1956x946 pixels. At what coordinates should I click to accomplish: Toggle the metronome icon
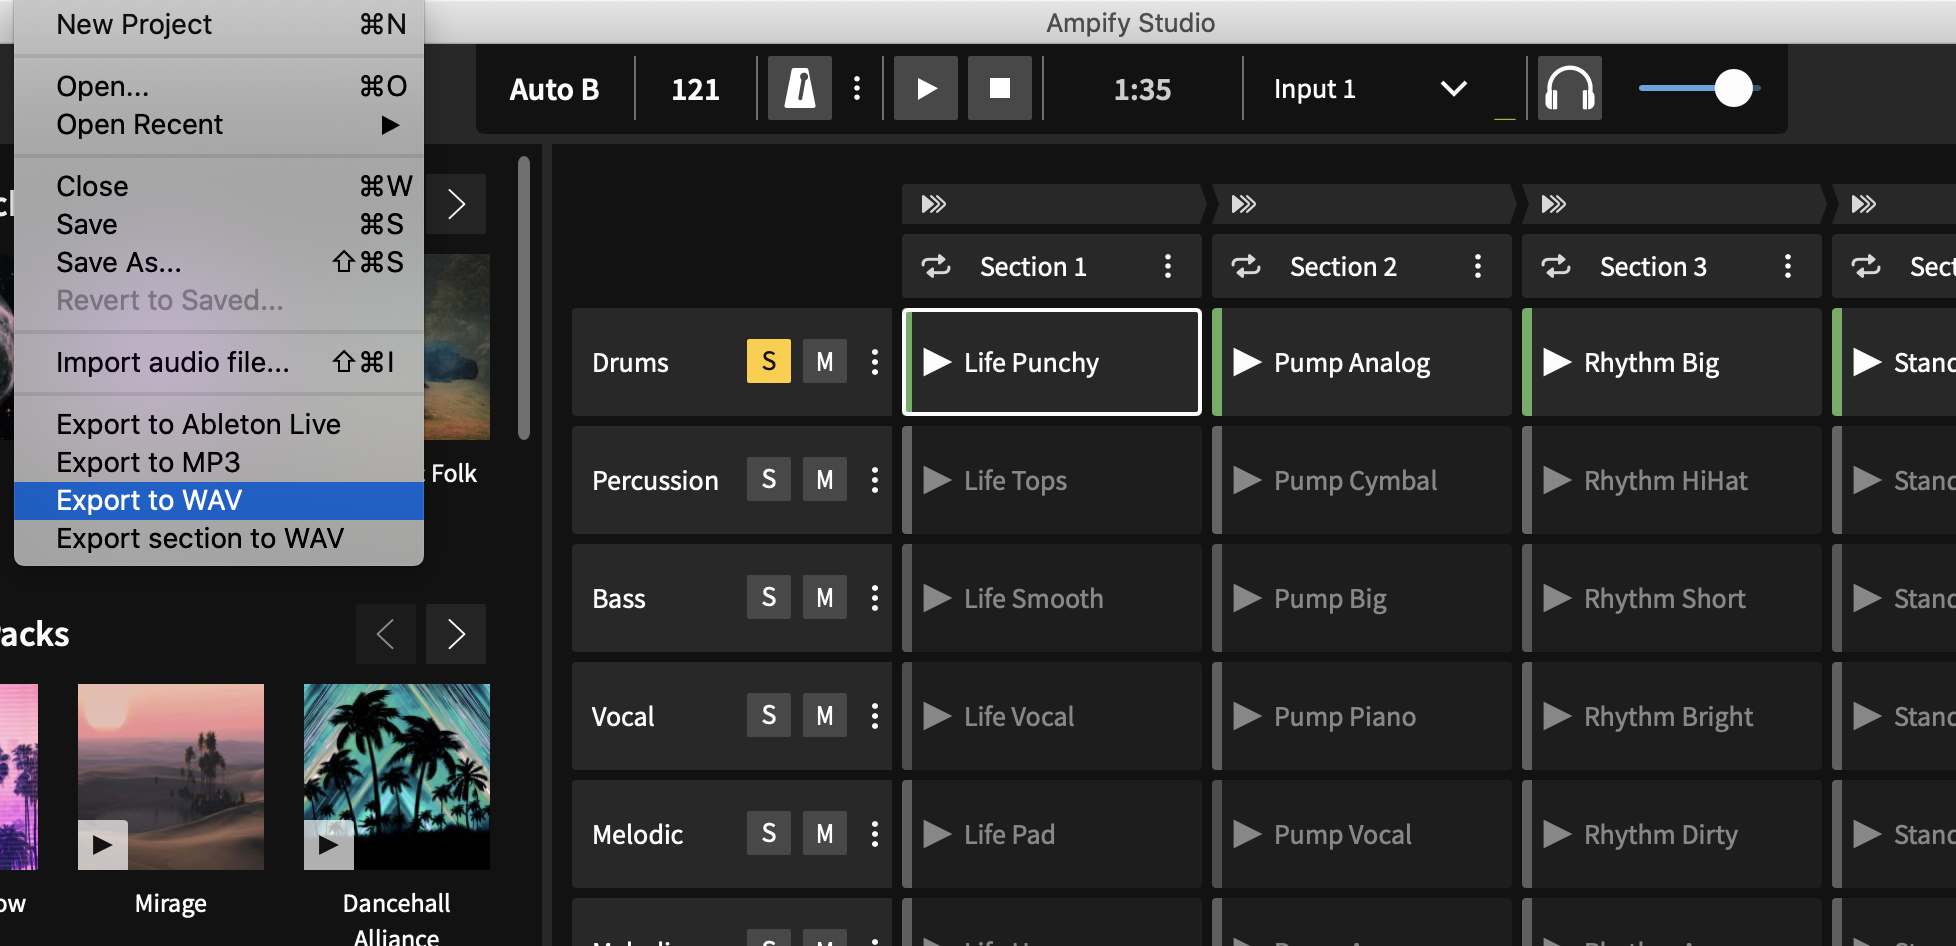(799, 89)
